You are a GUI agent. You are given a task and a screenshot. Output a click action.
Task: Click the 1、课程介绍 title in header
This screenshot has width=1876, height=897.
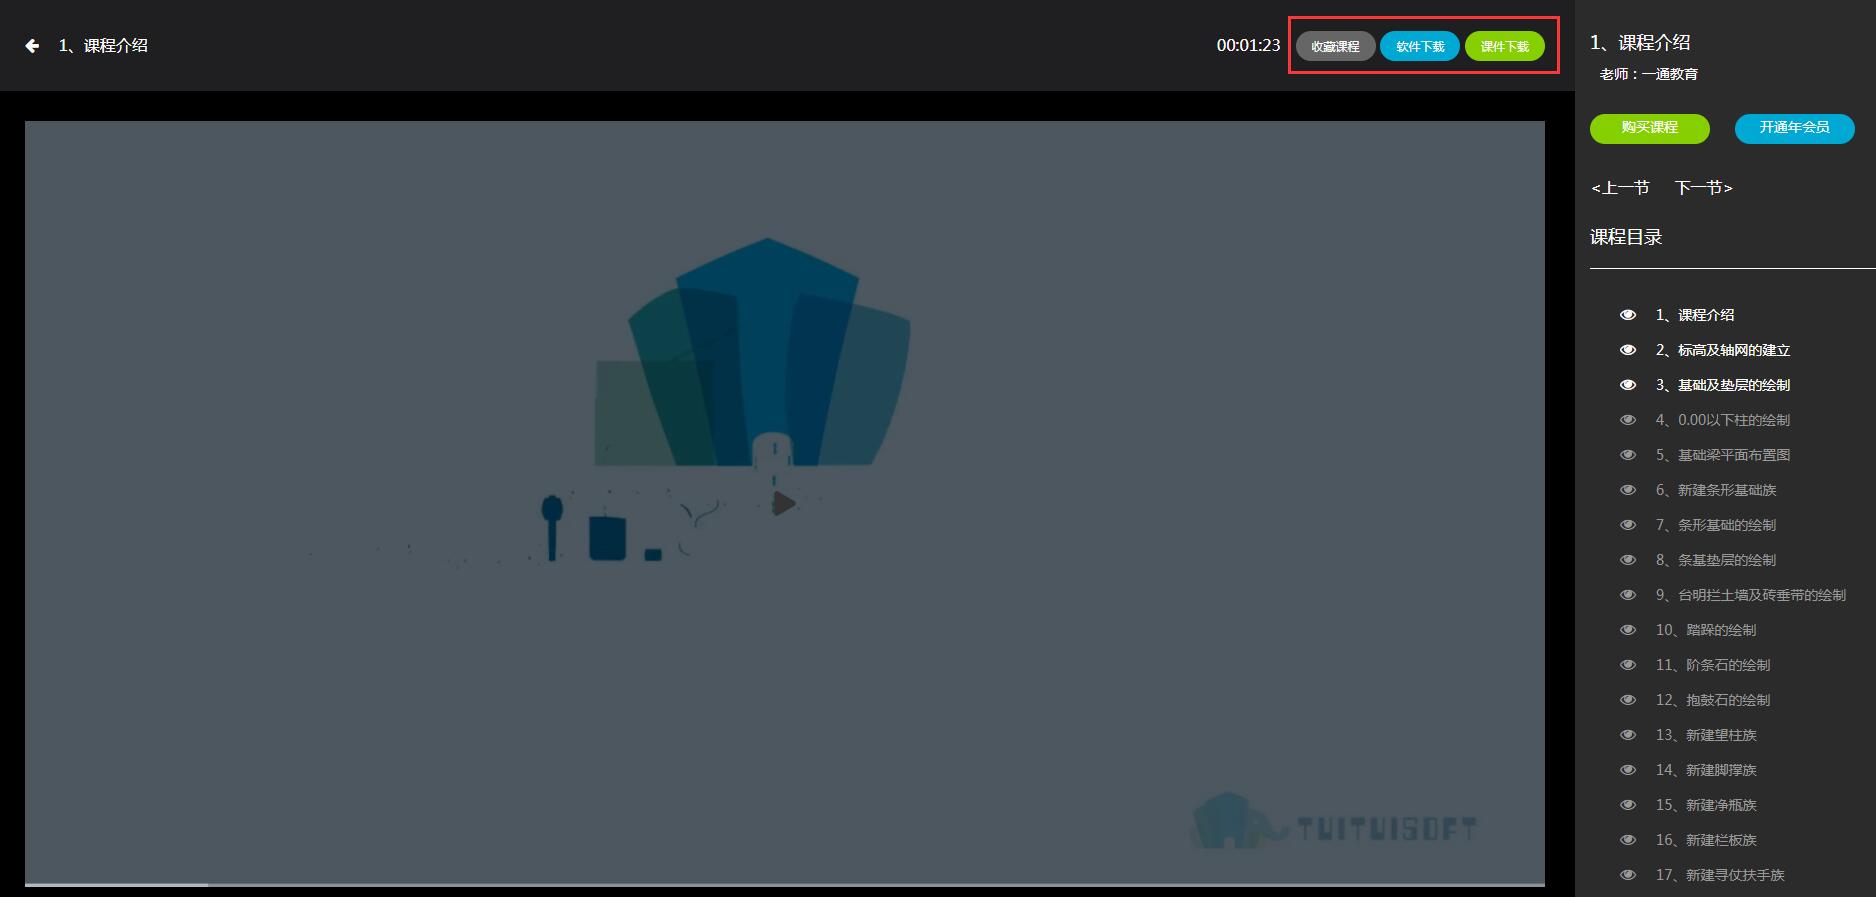point(103,46)
